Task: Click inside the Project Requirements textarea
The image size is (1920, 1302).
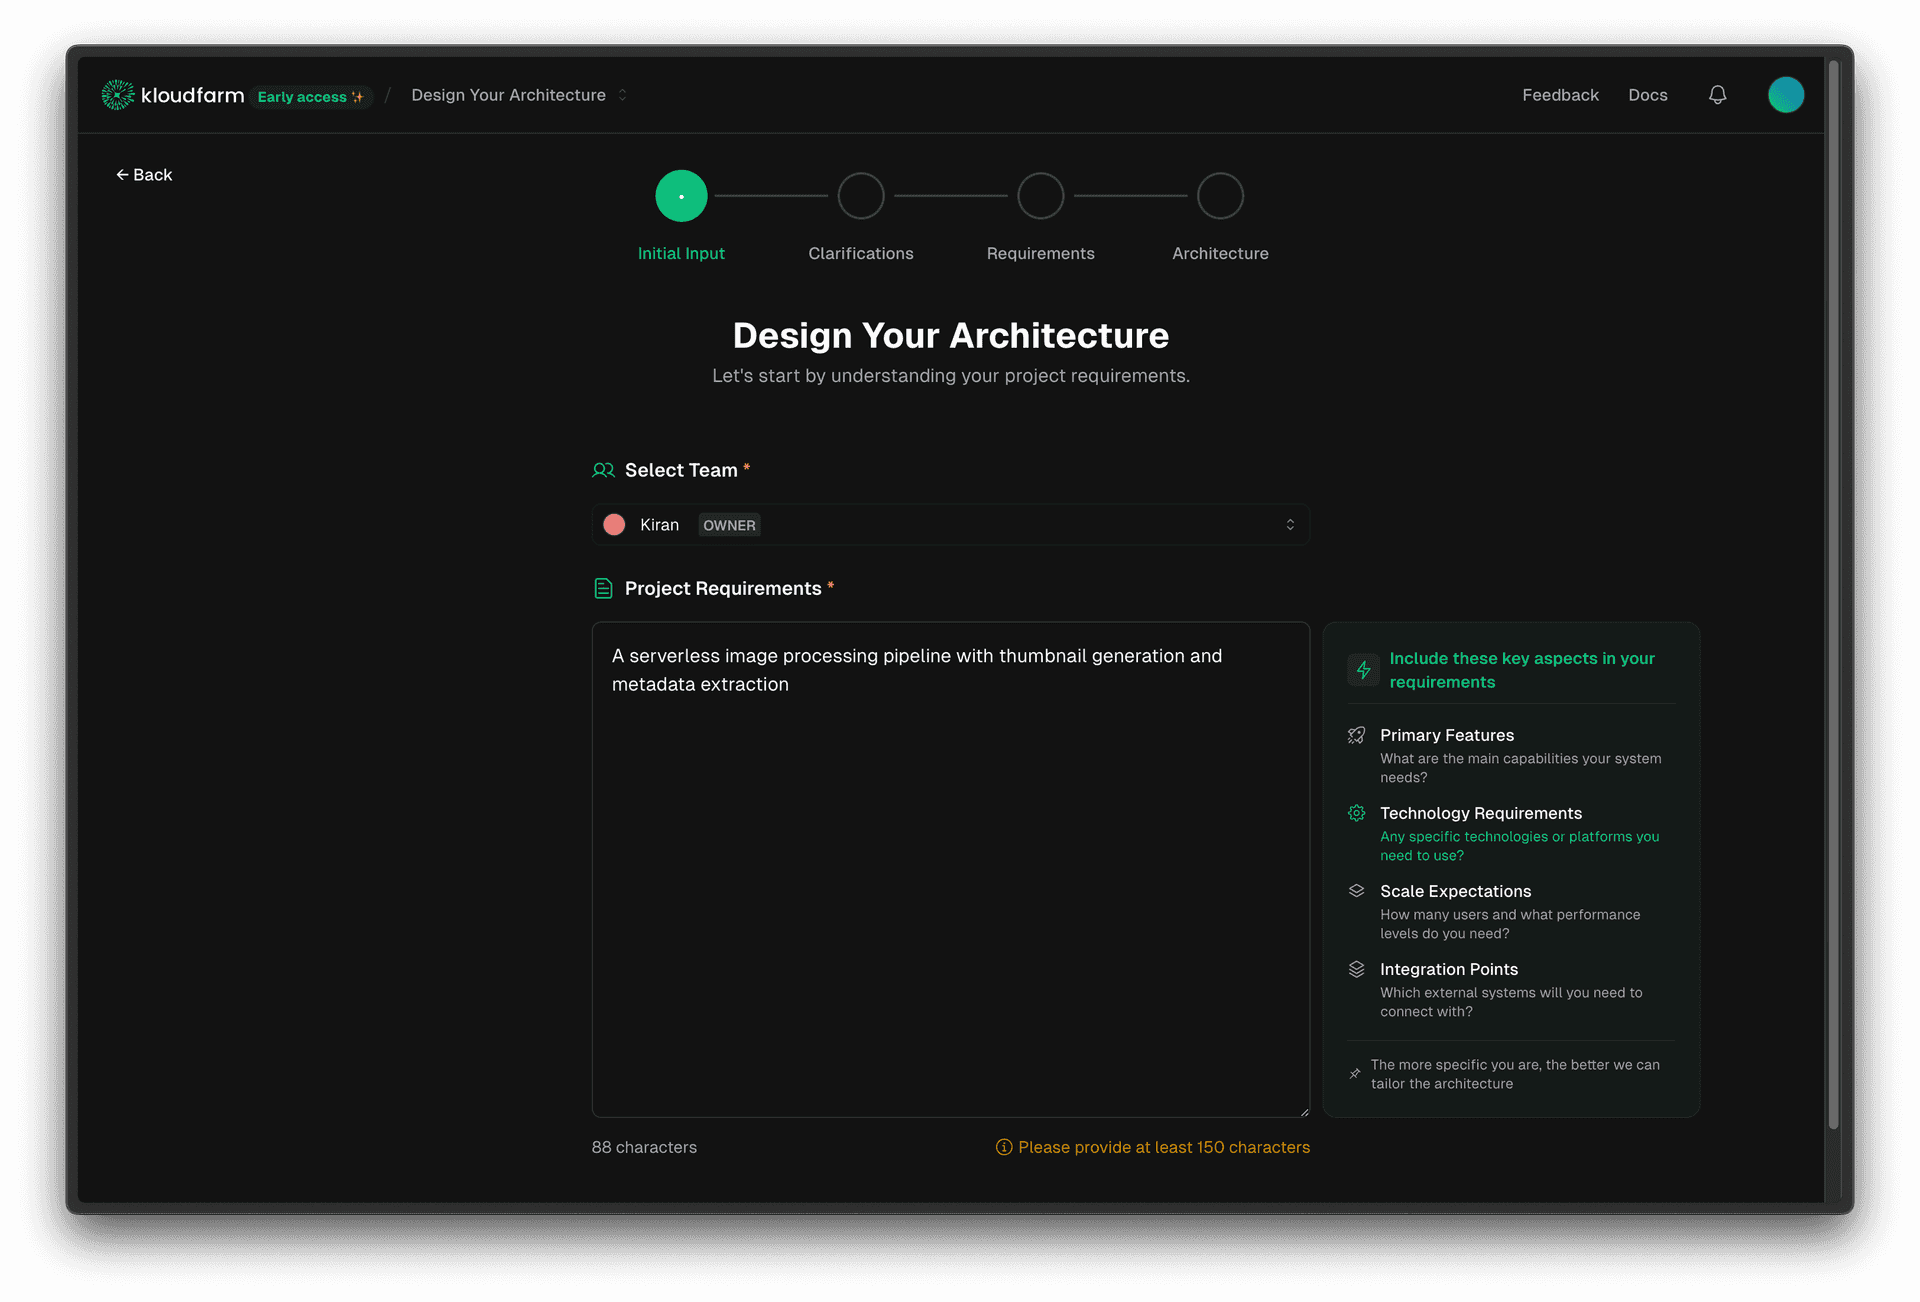Action: (950, 870)
